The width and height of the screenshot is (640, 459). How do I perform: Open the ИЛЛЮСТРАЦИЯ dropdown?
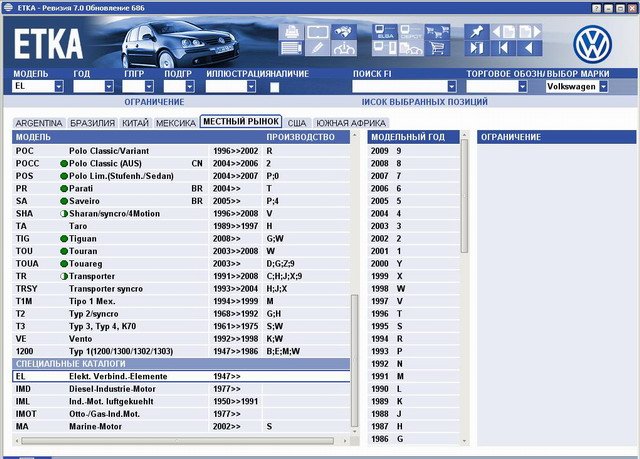(251, 86)
